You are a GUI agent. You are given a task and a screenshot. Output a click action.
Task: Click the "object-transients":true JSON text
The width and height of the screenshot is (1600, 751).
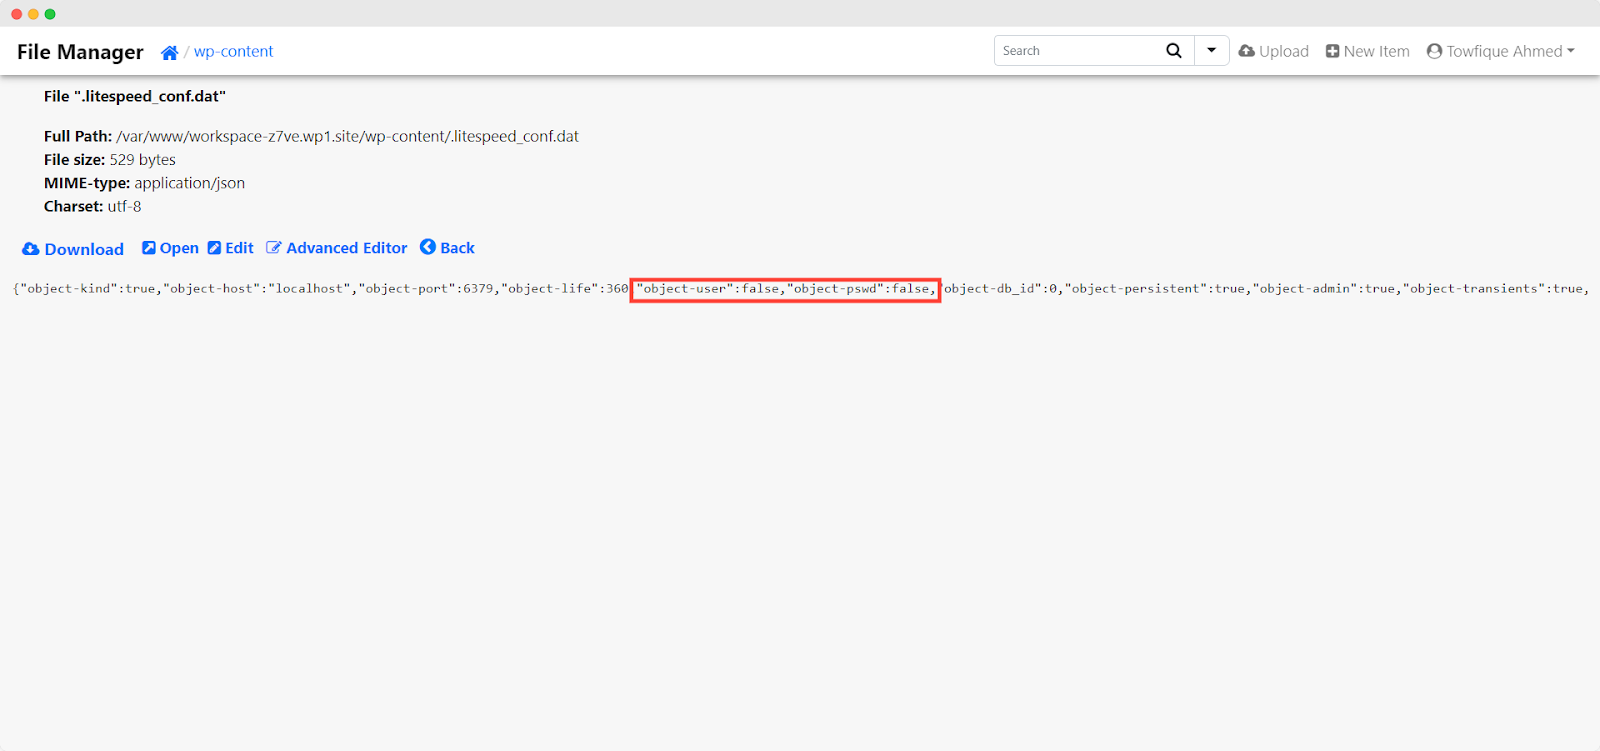tap(1493, 289)
